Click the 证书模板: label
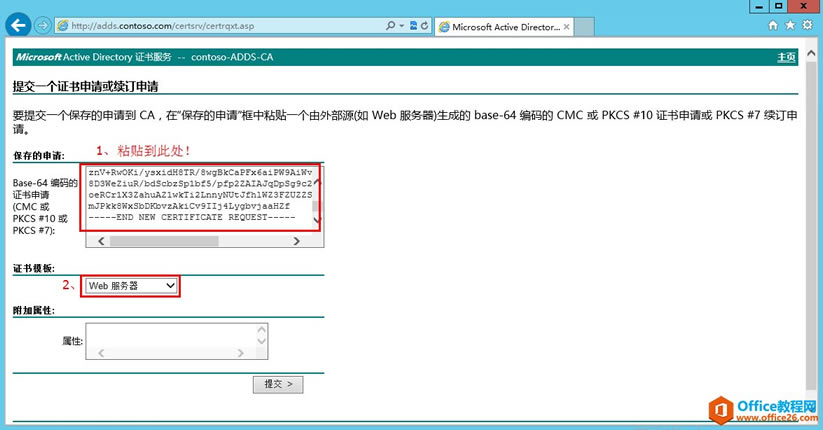Image resolution: width=823 pixels, height=430 pixels. point(34,268)
